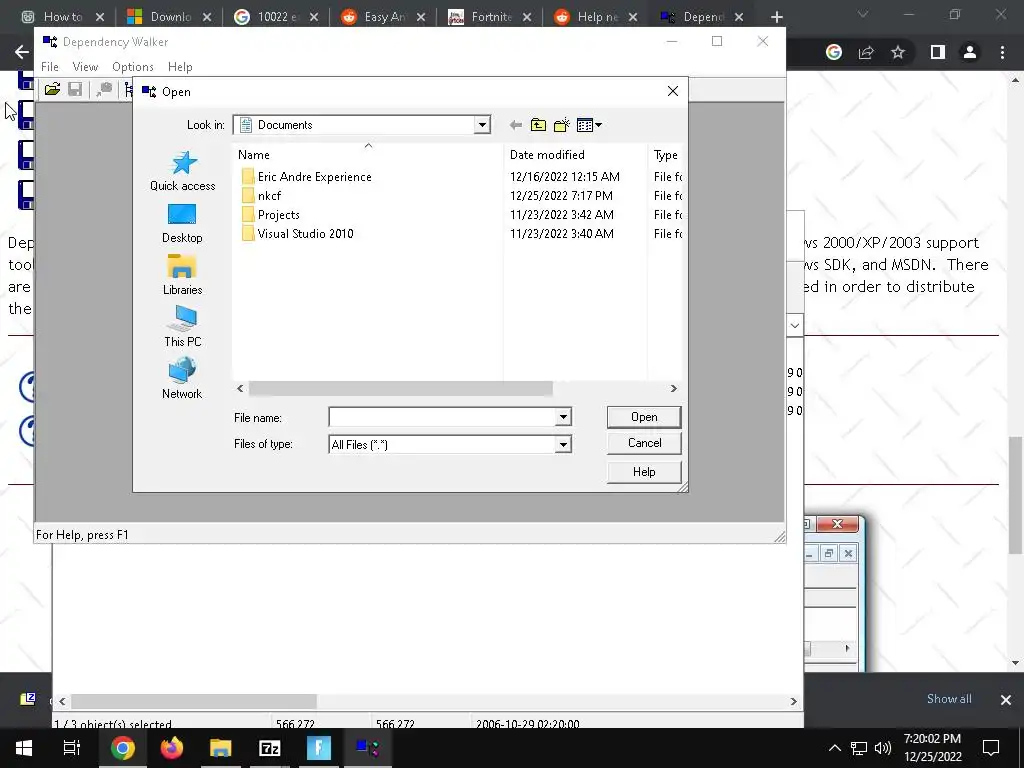Bookmark this page with the star icon
Screen dimensions: 1024x768
pyautogui.click(x=898, y=52)
